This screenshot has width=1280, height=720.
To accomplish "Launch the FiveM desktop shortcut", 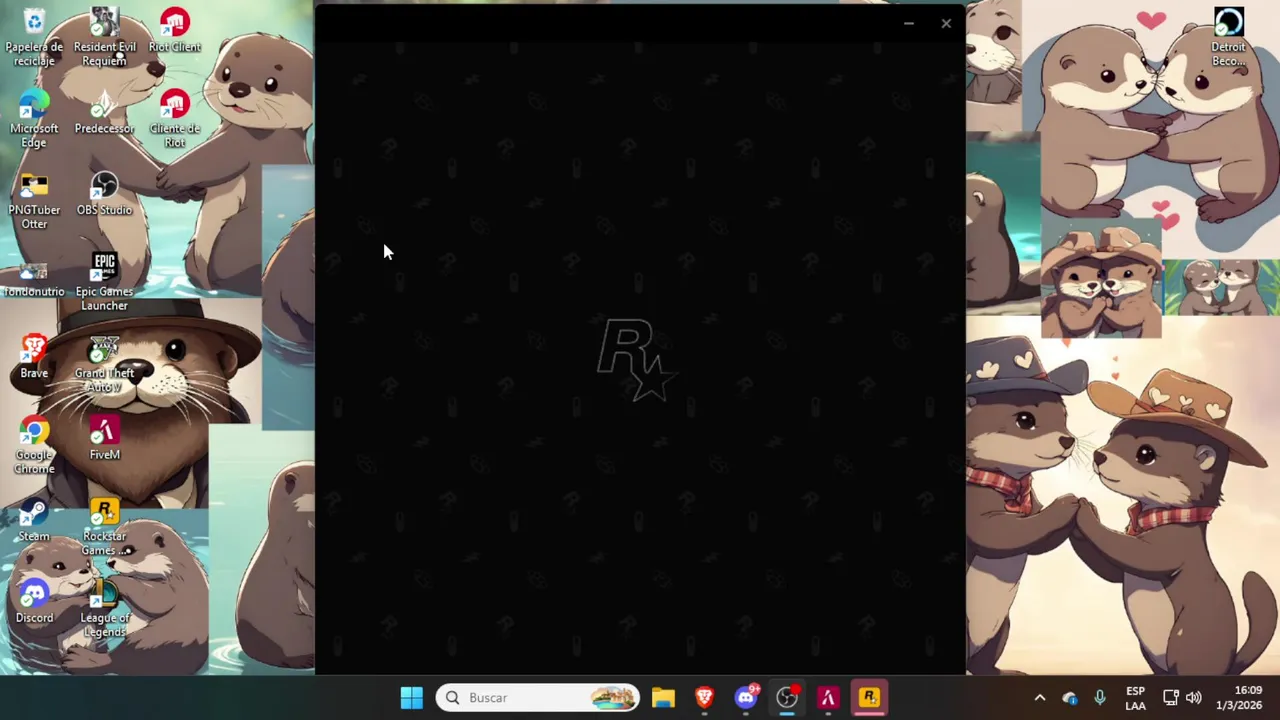I will point(104,439).
